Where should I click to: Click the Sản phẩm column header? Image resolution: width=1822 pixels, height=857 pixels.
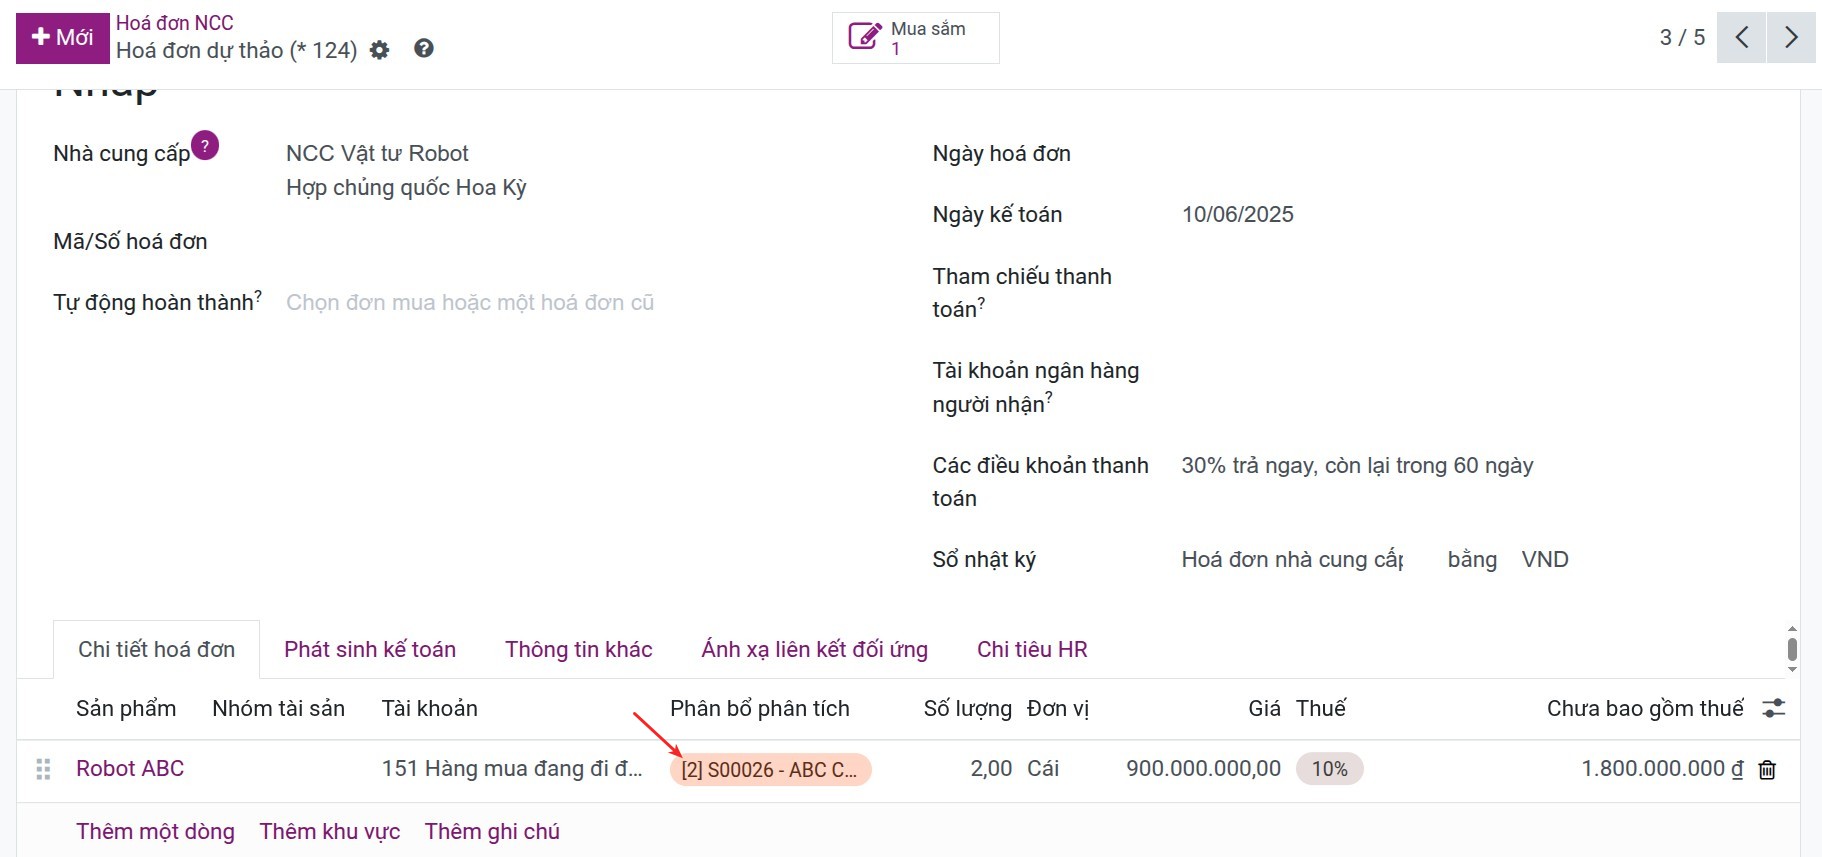[x=126, y=708]
